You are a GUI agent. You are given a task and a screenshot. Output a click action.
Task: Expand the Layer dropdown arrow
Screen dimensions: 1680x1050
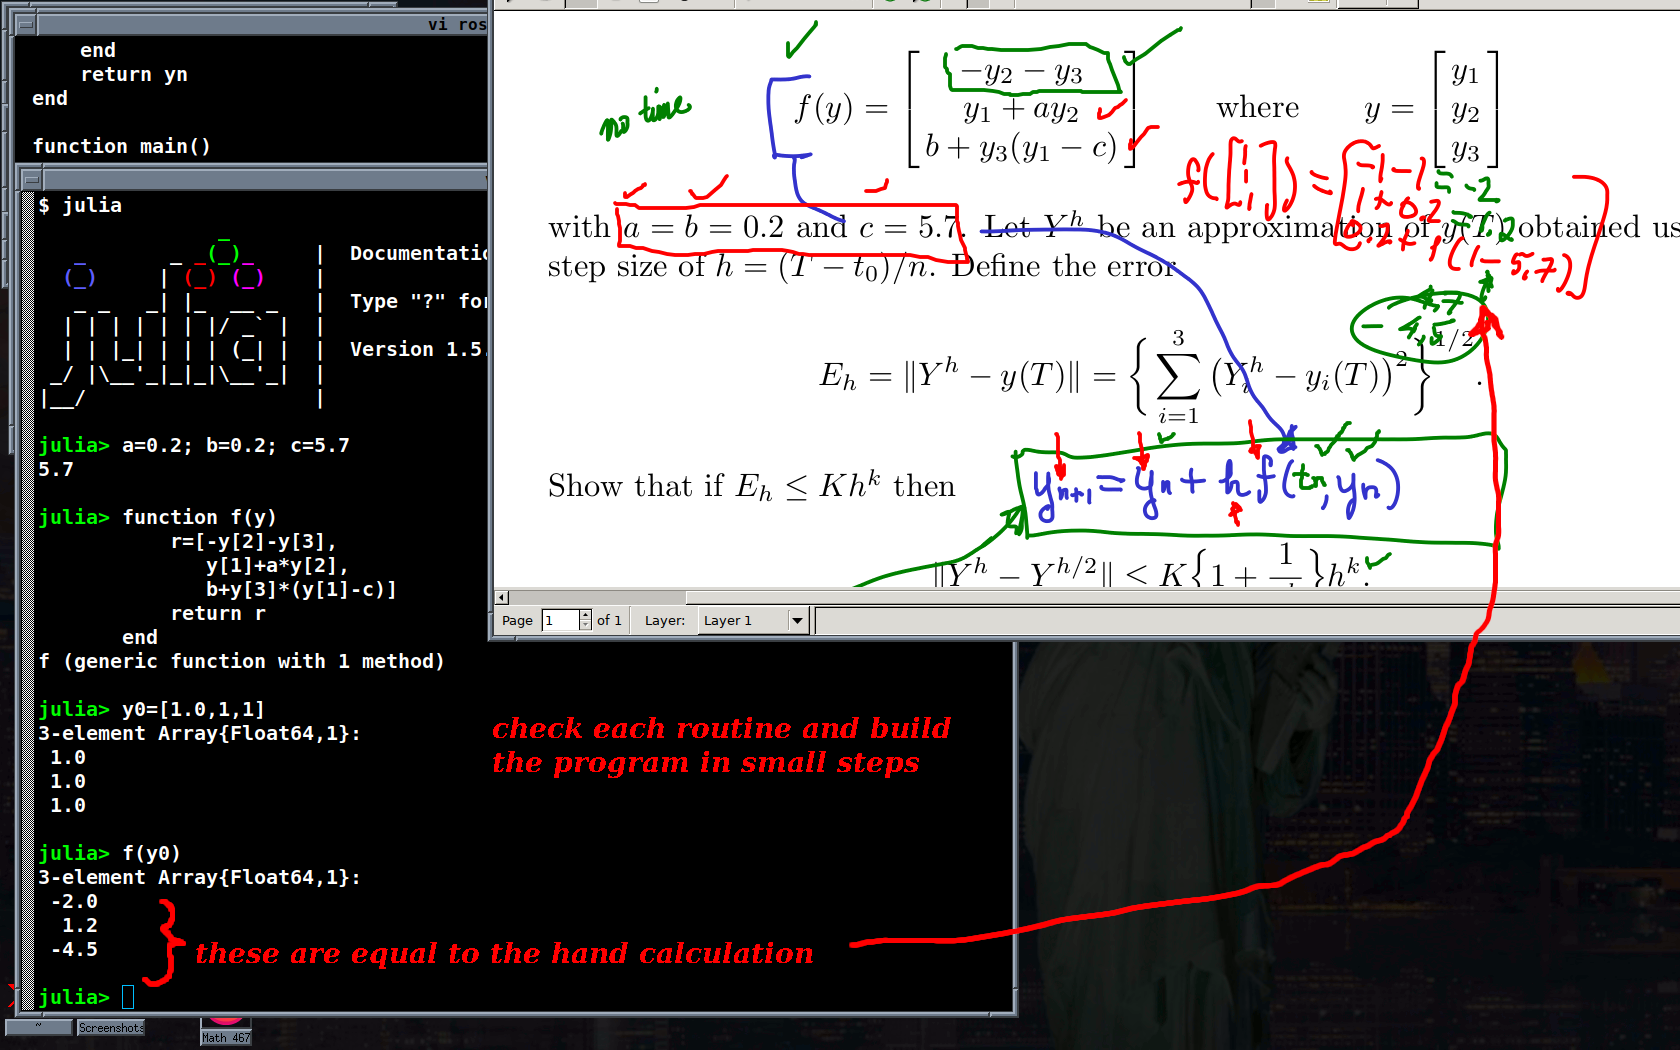click(797, 621)
